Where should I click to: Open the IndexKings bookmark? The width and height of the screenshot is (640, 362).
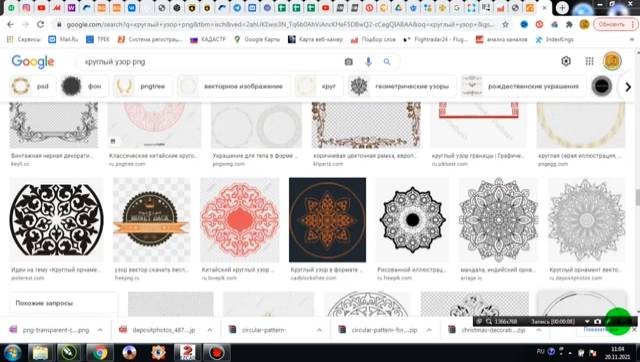click(554, 40)
